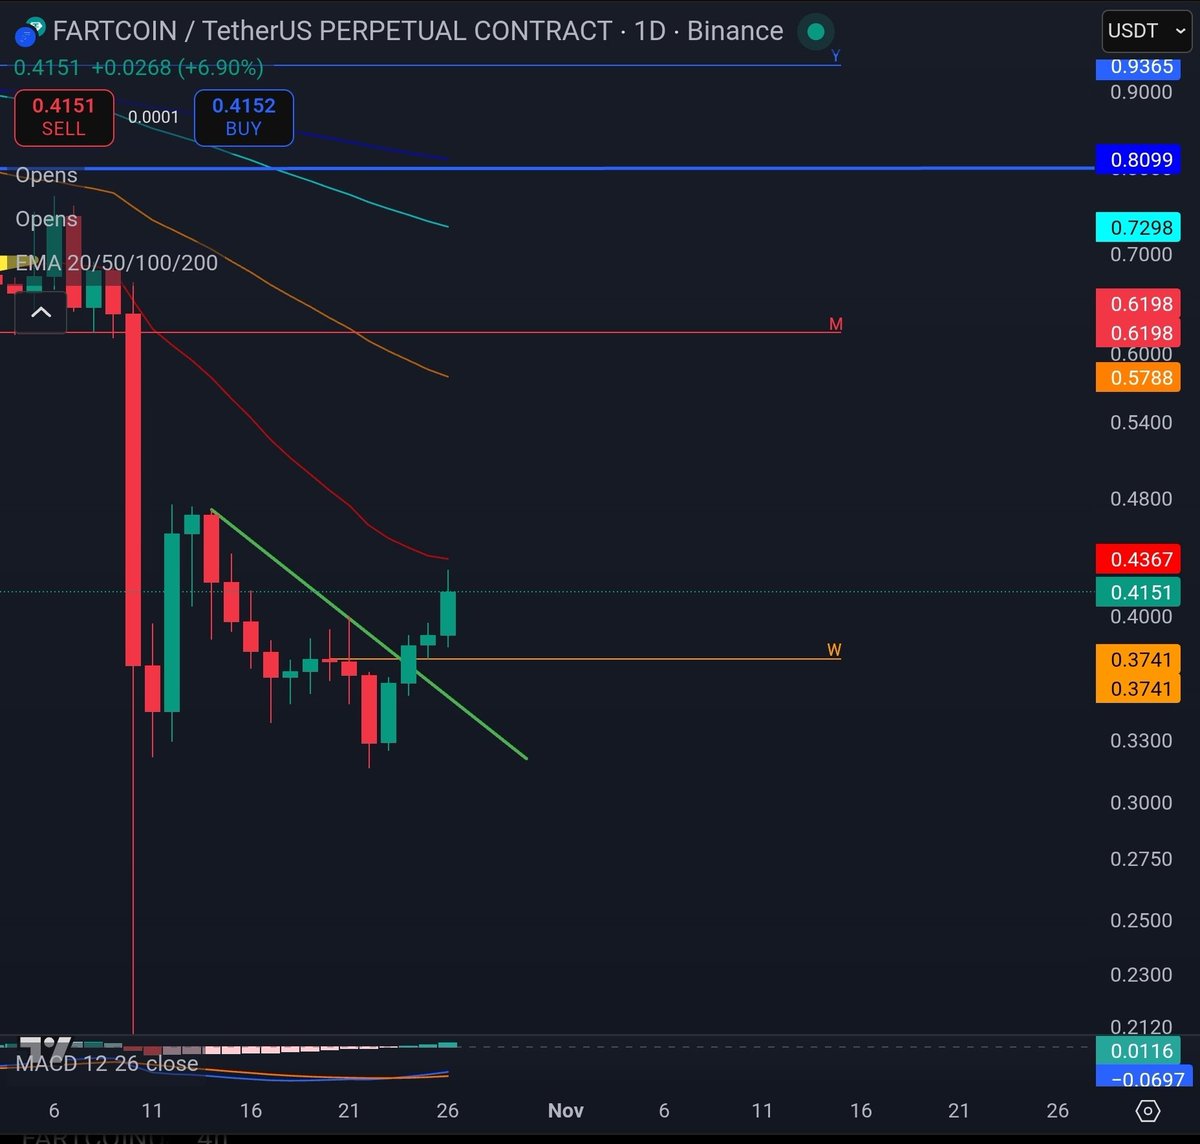Click the price change +0.0268 (+6.90%) text

[x=178, y=68]
